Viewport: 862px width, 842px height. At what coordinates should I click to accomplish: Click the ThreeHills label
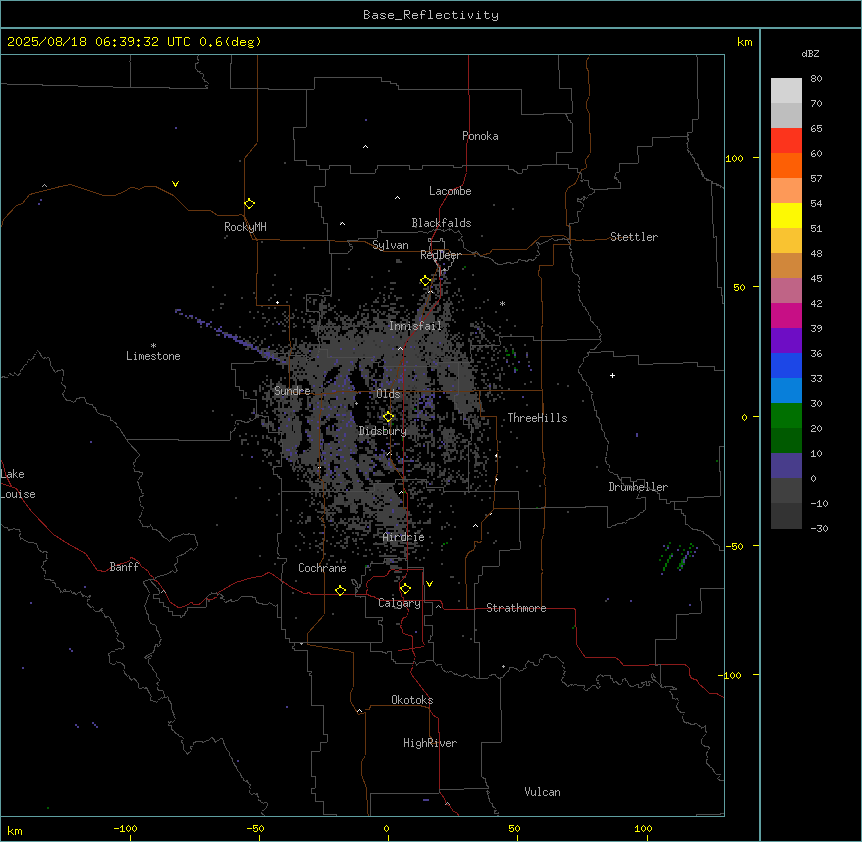pyautogui.click(x=537, y=418)
